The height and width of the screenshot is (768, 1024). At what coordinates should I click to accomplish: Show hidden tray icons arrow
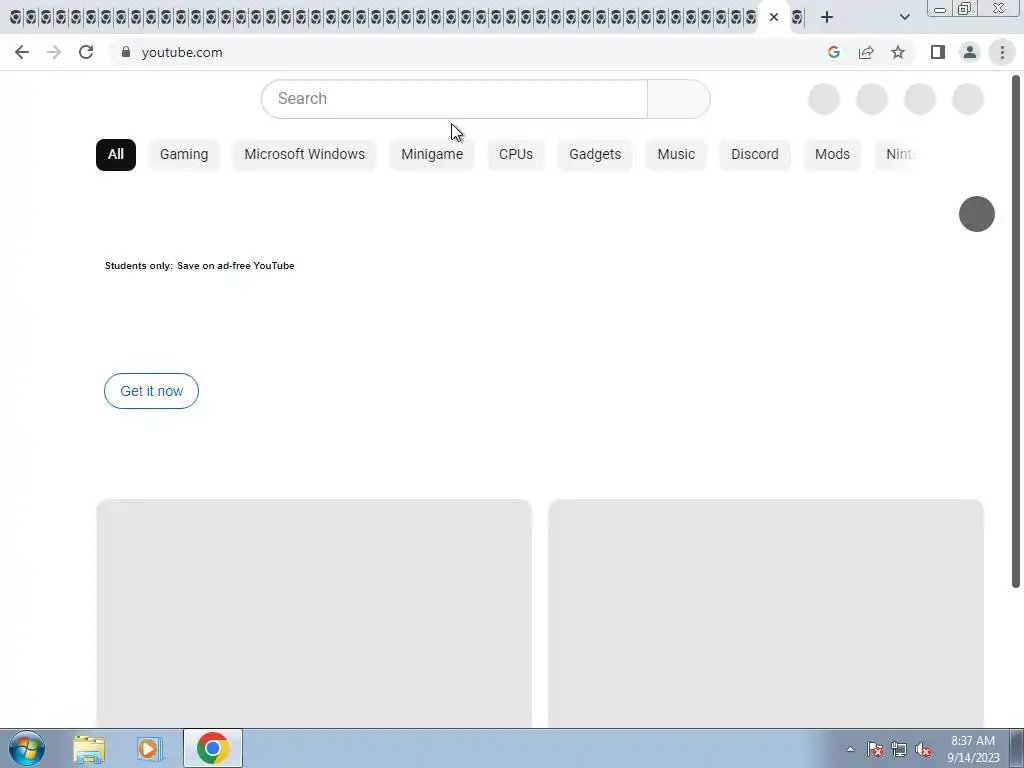(x=850, y=749)
